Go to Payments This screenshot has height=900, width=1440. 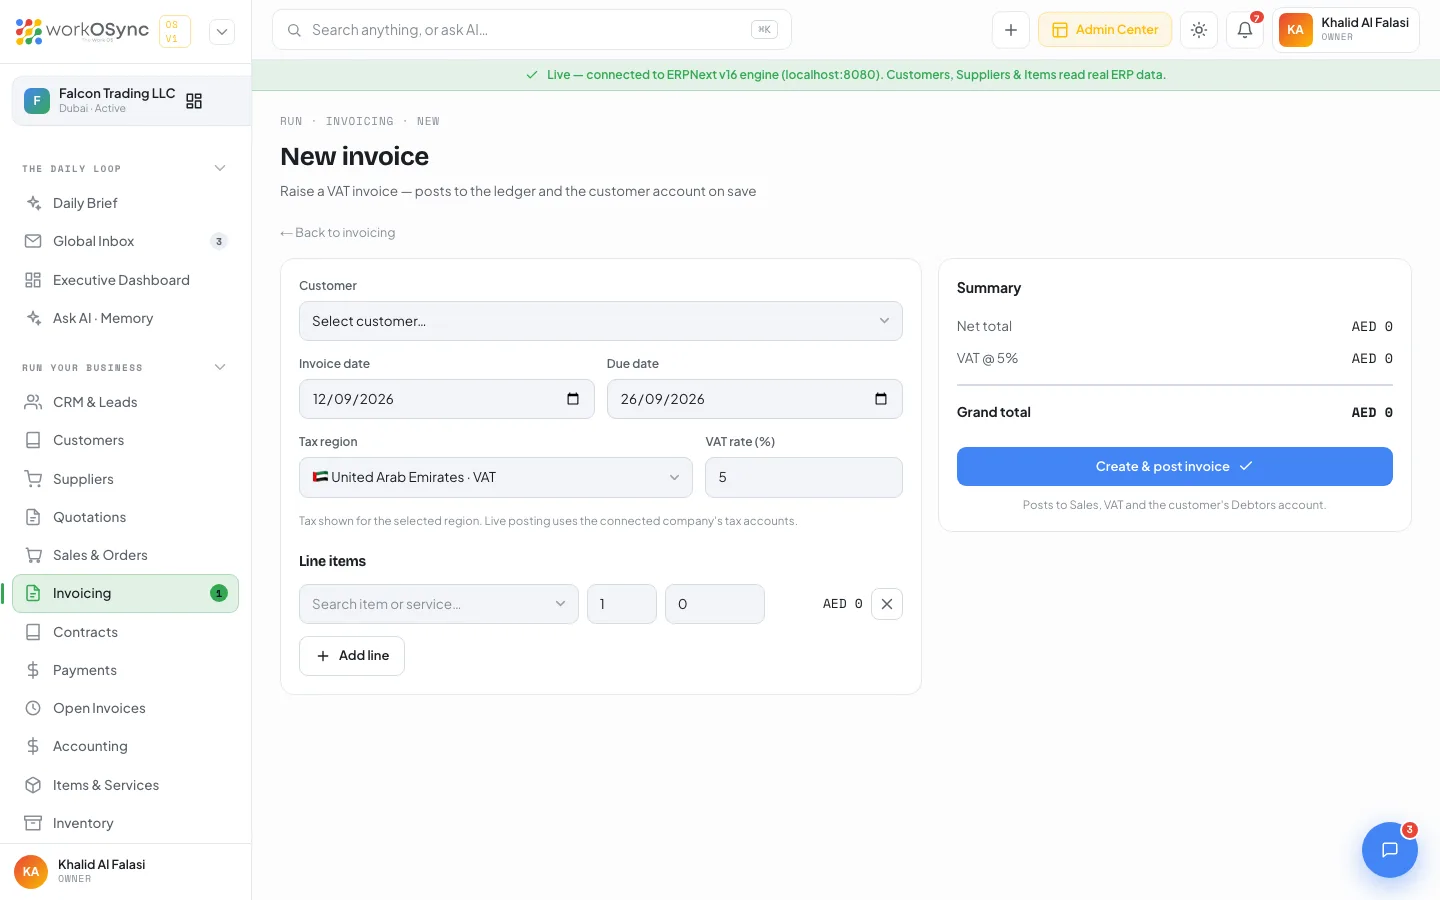[125, 670]
